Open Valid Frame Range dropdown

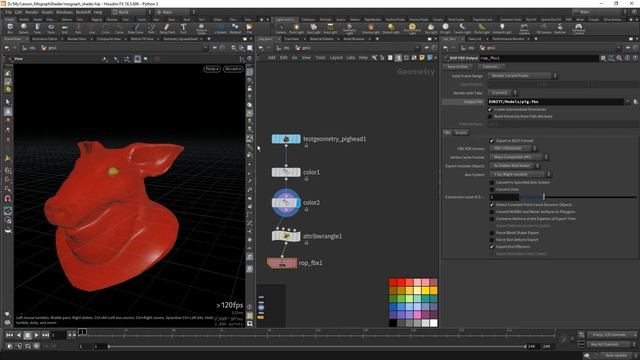522,76
